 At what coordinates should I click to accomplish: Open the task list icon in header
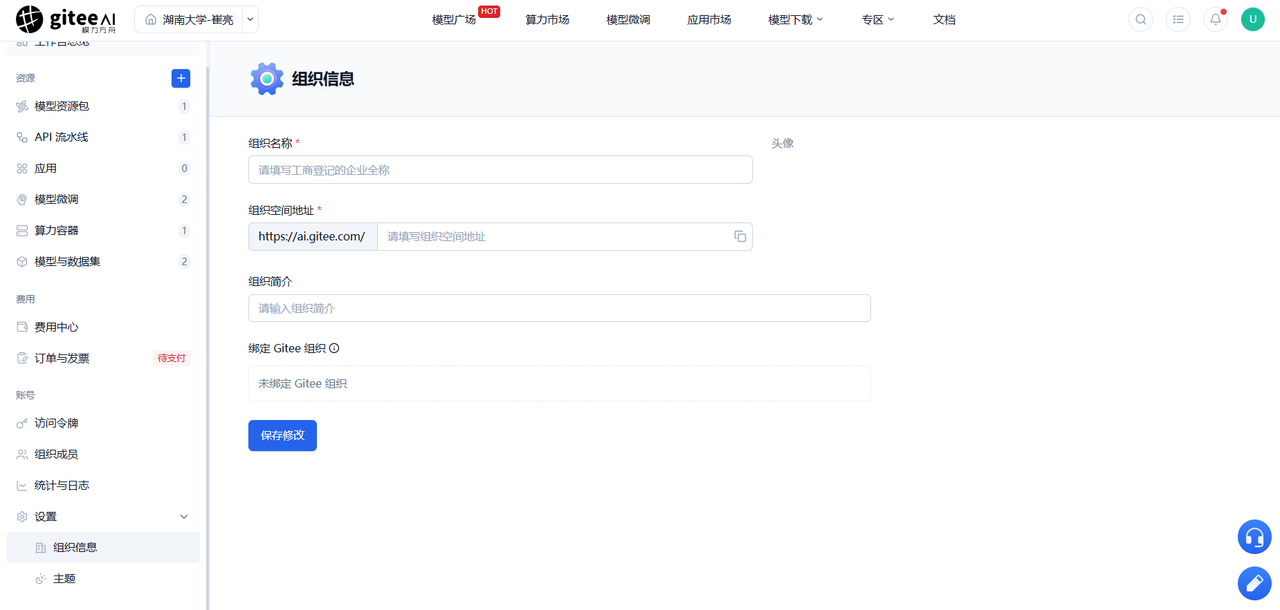(x=1178, y=19)
